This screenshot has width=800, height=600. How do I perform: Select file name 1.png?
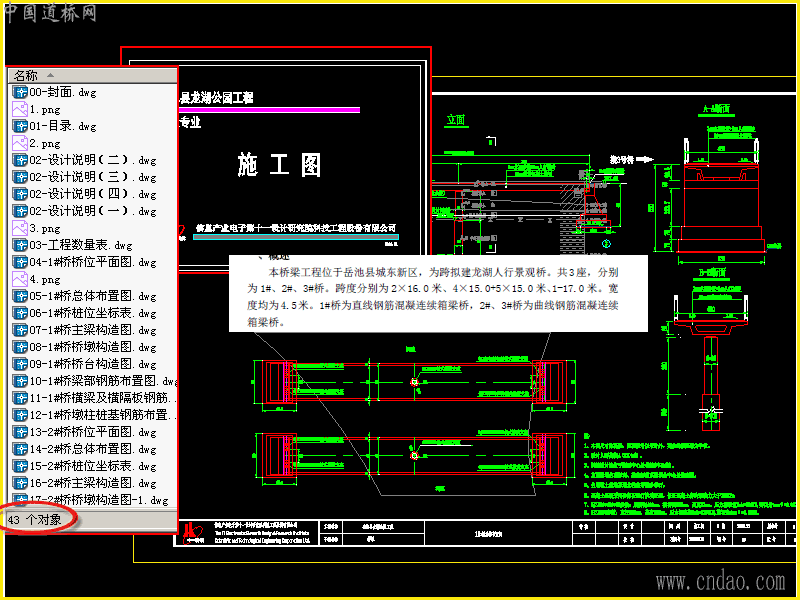click(x=45, y=110)
